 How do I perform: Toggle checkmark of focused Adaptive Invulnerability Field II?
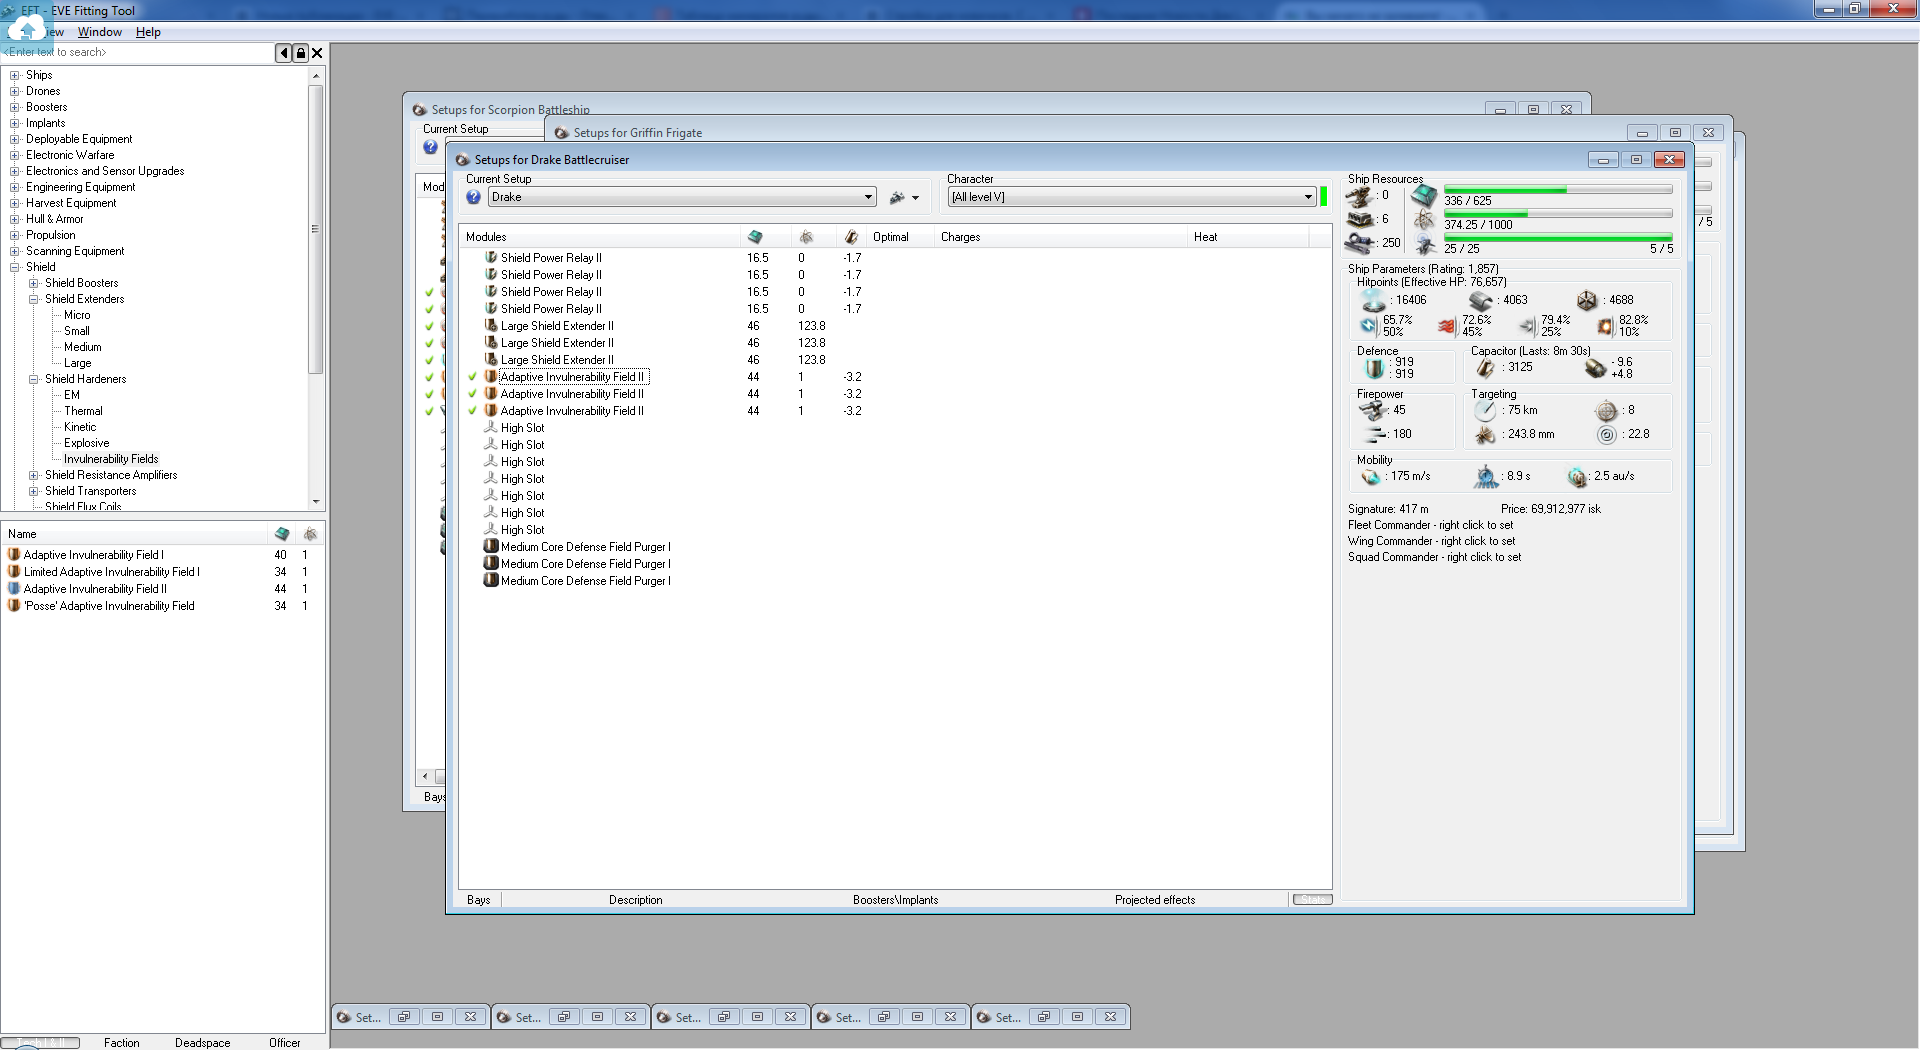point(472,377)
